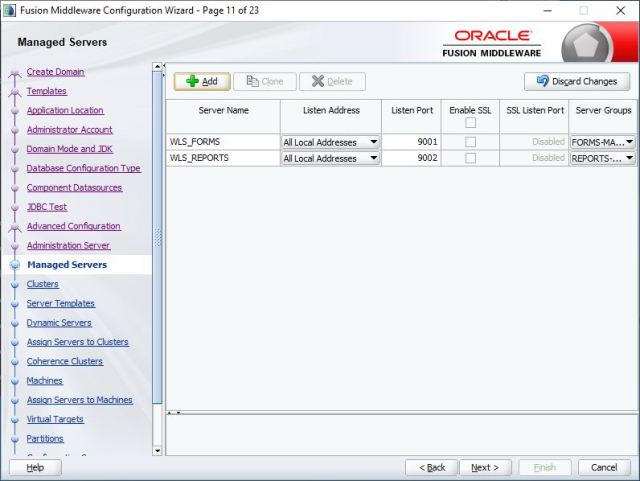Open Coherence Clusters step

click(64, 361)
